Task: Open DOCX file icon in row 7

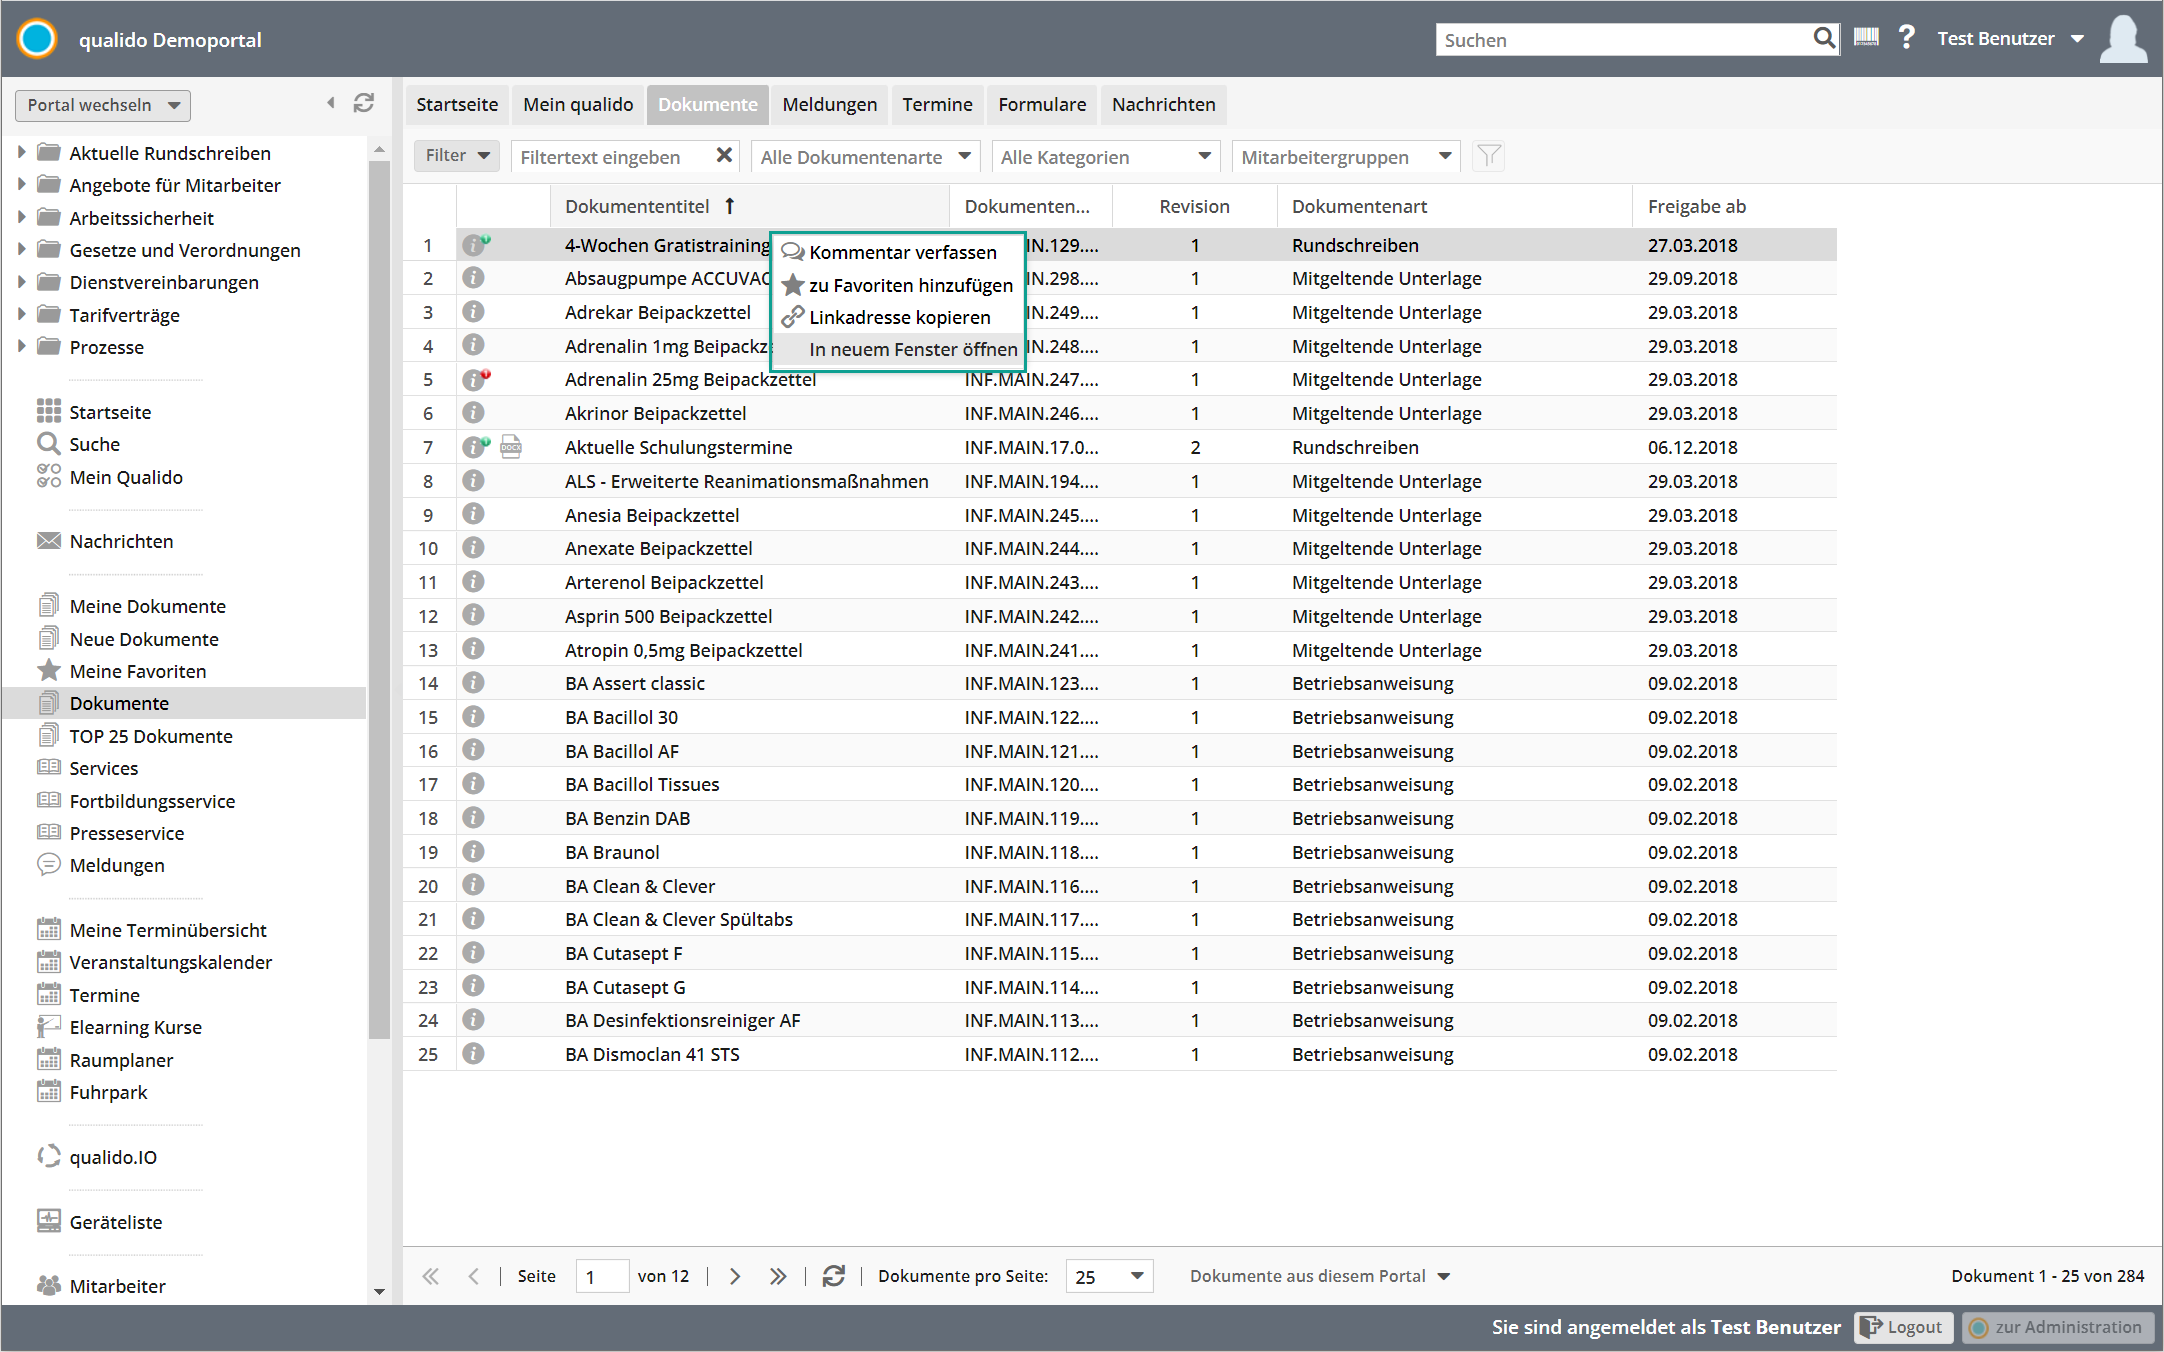Action: click(511, 447)
